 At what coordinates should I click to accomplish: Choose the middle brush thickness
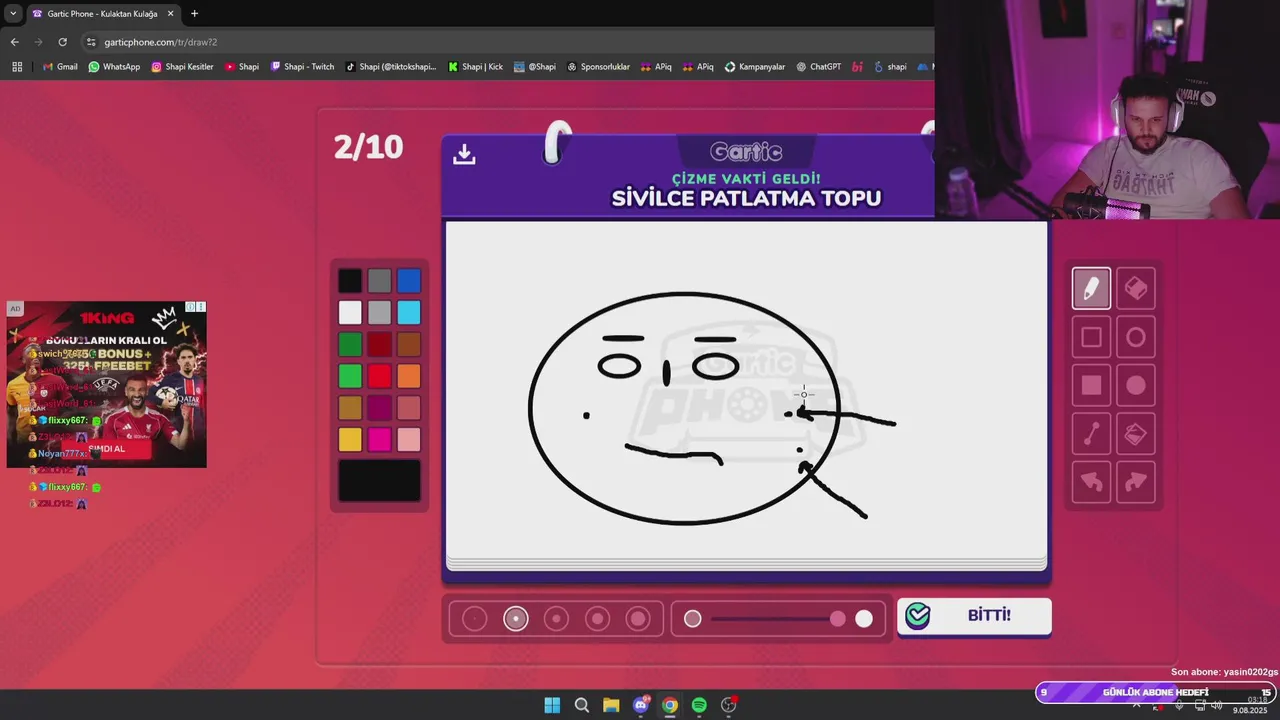tap(556, 619)
